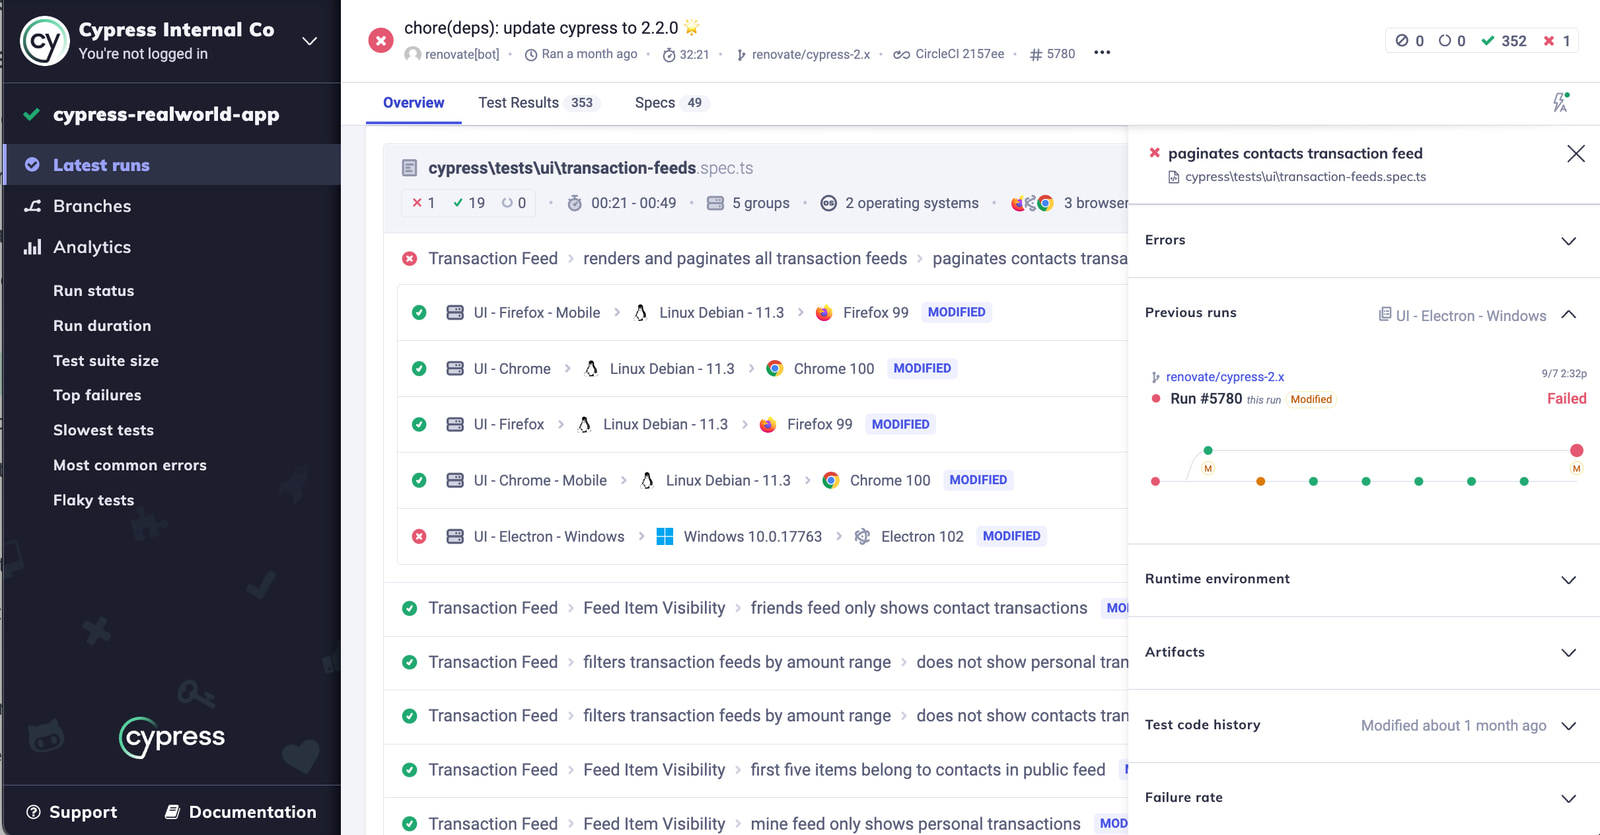Collapse the Previous runs section
The height and width of the screenshot is (835, 1600).
point(1569,315)
